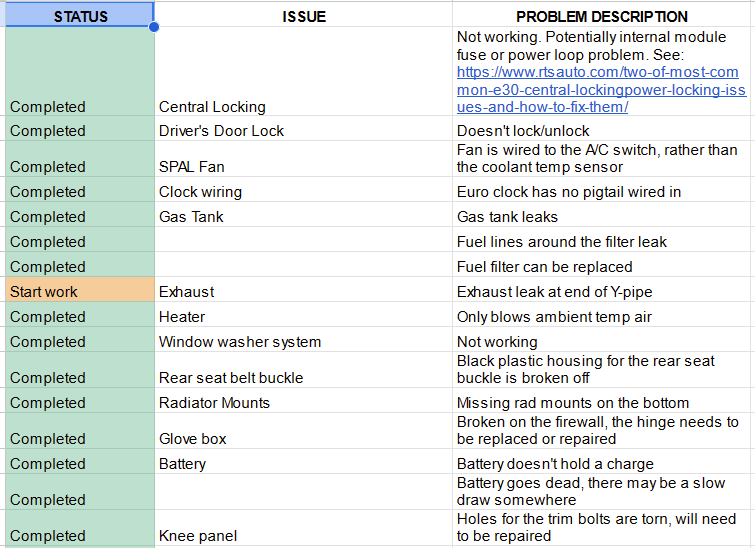This screenshot has width=755, height=548.
Task: Click the PROBLEM DESCRIPTION header cell
Action: click(x=602, y=15)
